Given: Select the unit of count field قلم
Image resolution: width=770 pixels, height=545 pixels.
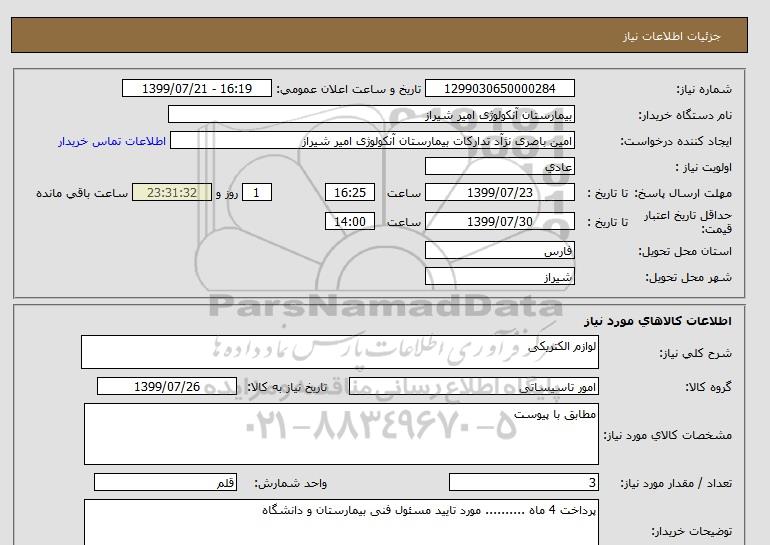Looking at the screenshot, I should click(165, 483).
